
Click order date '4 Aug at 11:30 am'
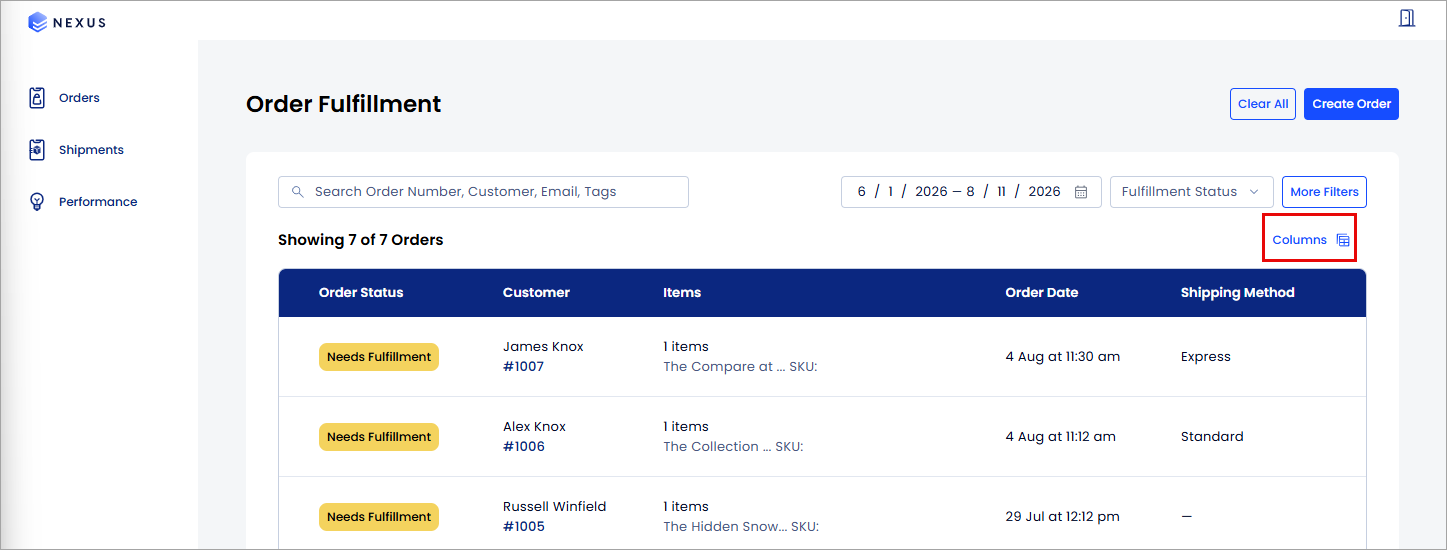pyautogui.click(x=1063, y=357)
